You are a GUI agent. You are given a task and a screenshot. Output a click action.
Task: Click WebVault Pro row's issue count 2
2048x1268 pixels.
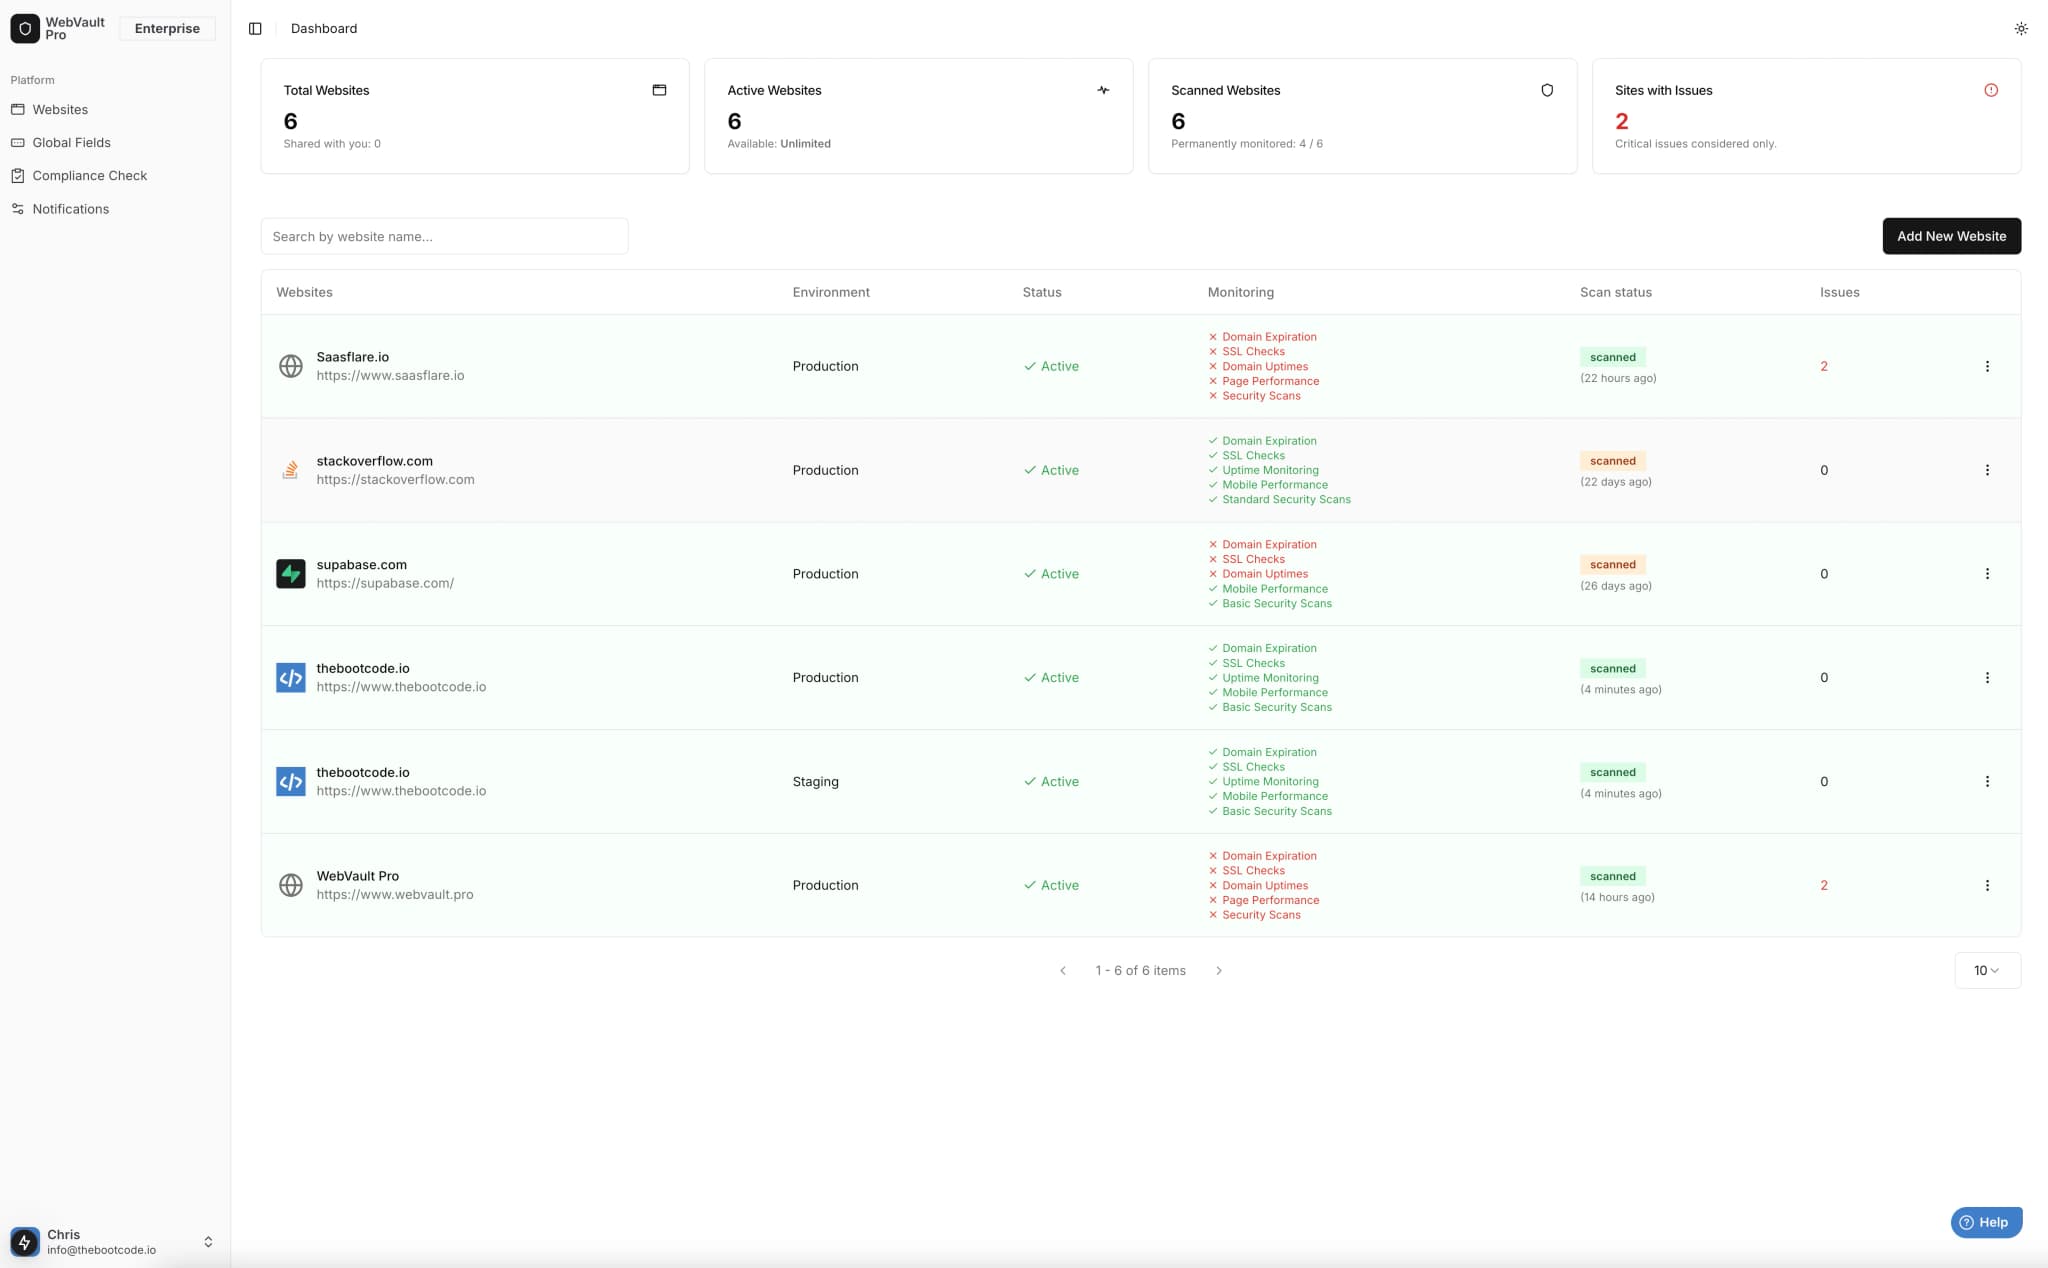pyautogui.click(x=1824, y=885)
